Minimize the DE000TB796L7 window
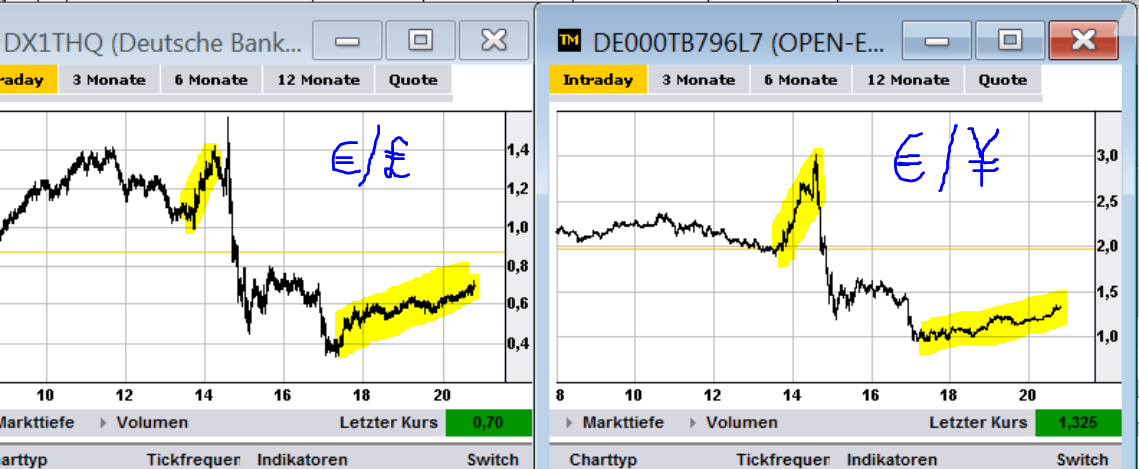1139x469 pixels. (936, 40)
